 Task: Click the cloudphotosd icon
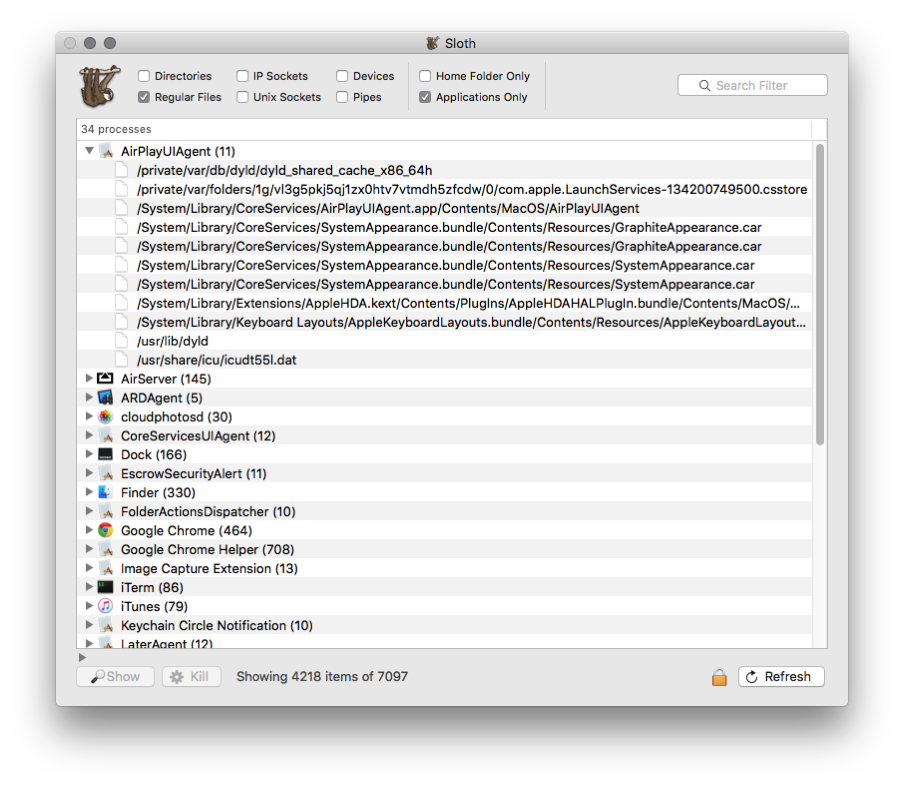coord(106,416)
